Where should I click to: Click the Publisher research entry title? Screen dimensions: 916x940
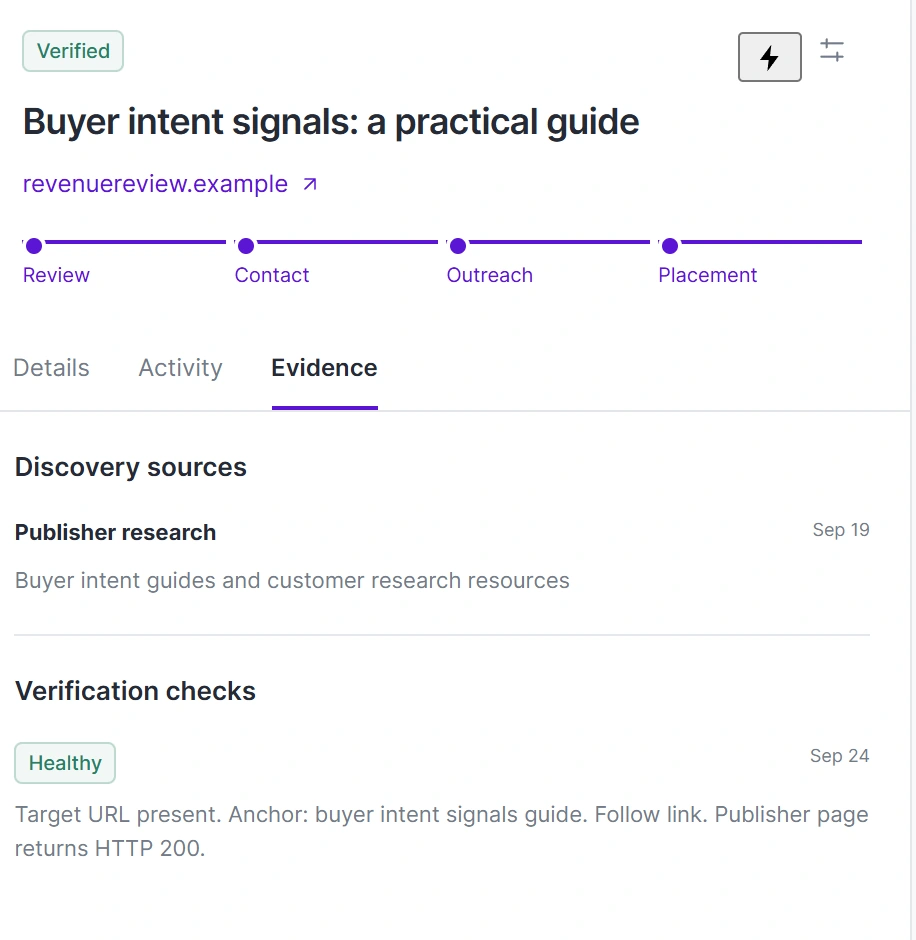point(115,532)
